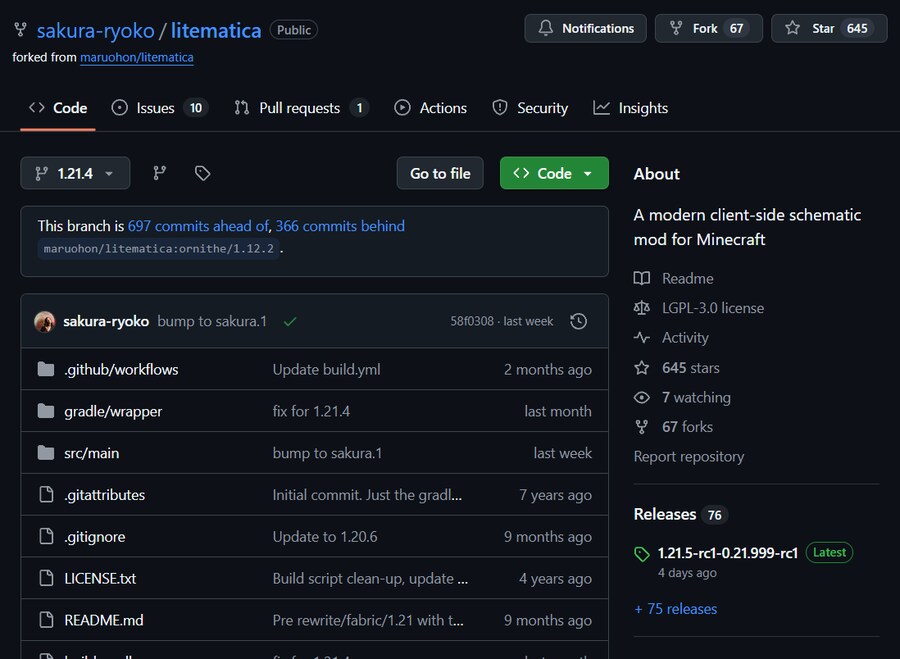Open the .github/workflows folder

pyautogui.click(x=121, y=369)
